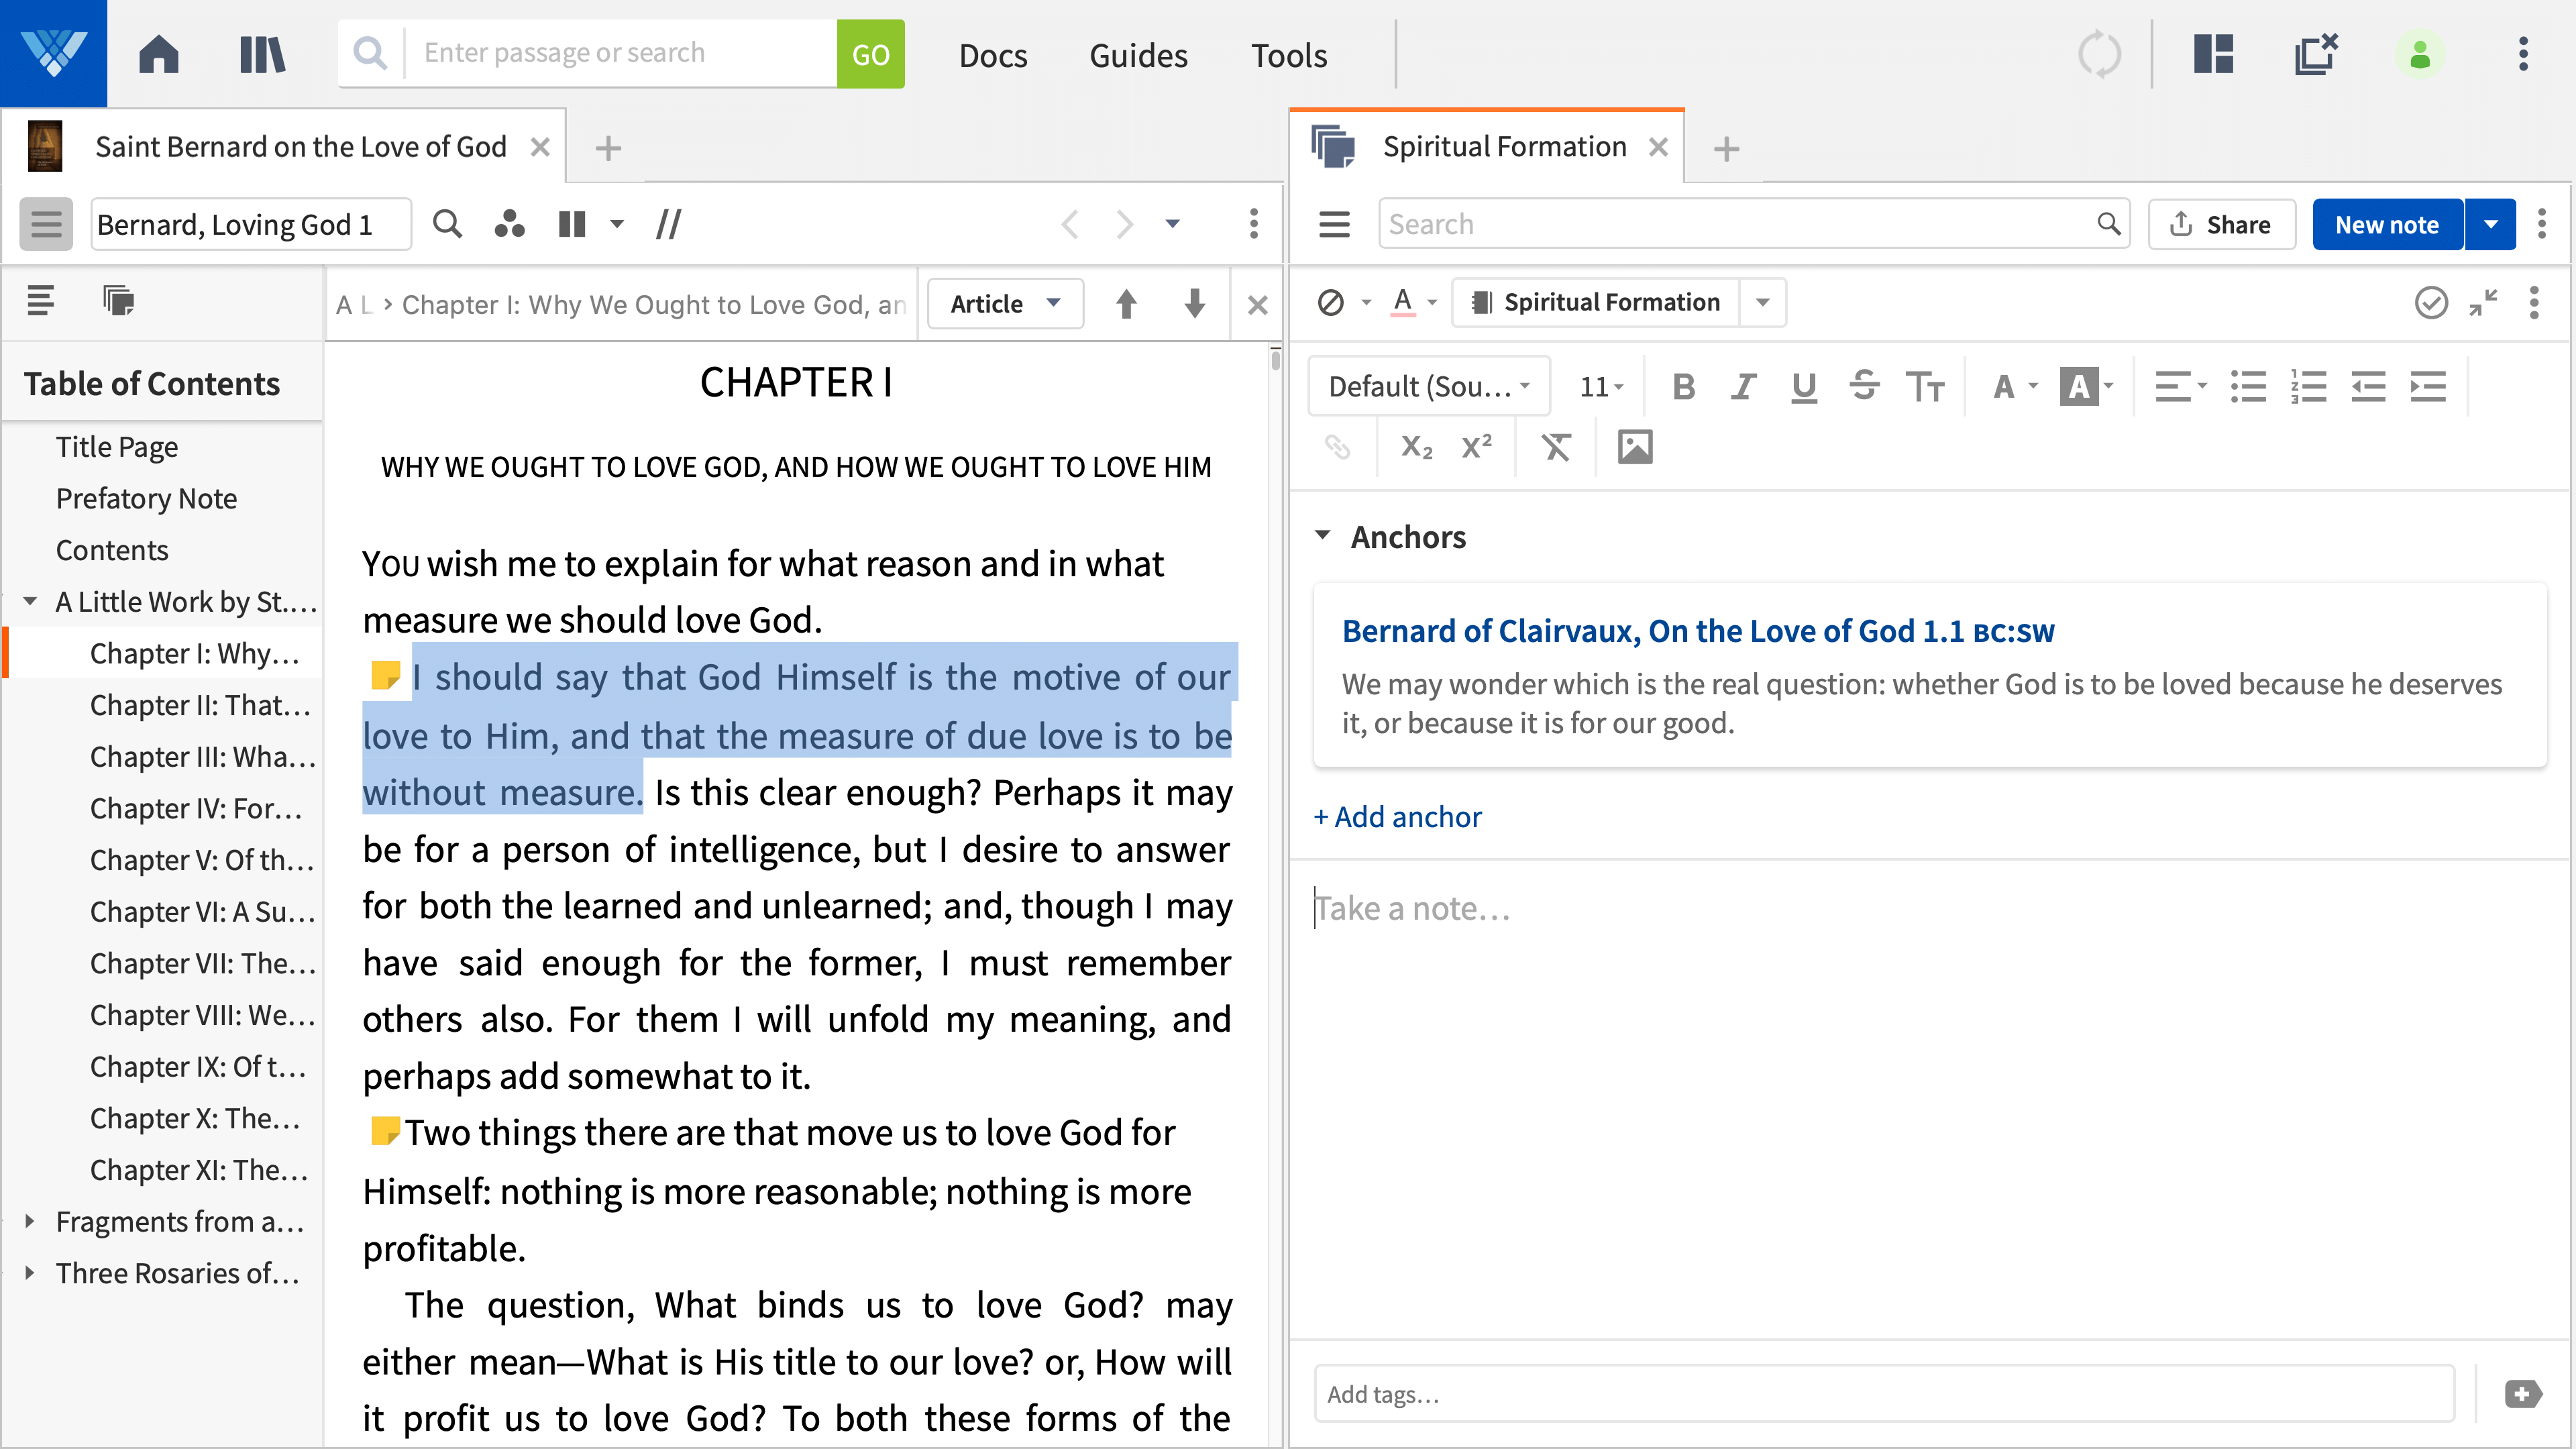Open Chapter VII in table of contents
This screenshot has width=2576, height=1449.
pyautogui.click(x=202, y=963)
